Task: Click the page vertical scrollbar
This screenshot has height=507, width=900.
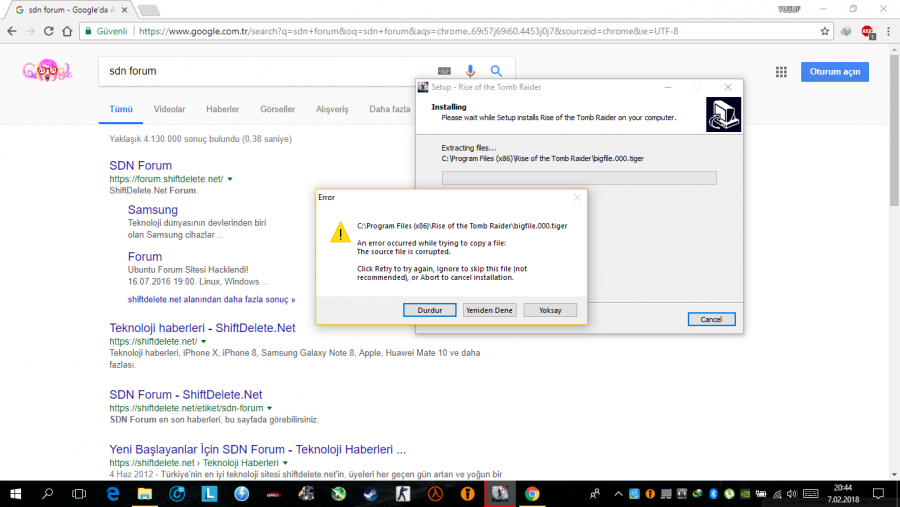Action: click(894, 130)
